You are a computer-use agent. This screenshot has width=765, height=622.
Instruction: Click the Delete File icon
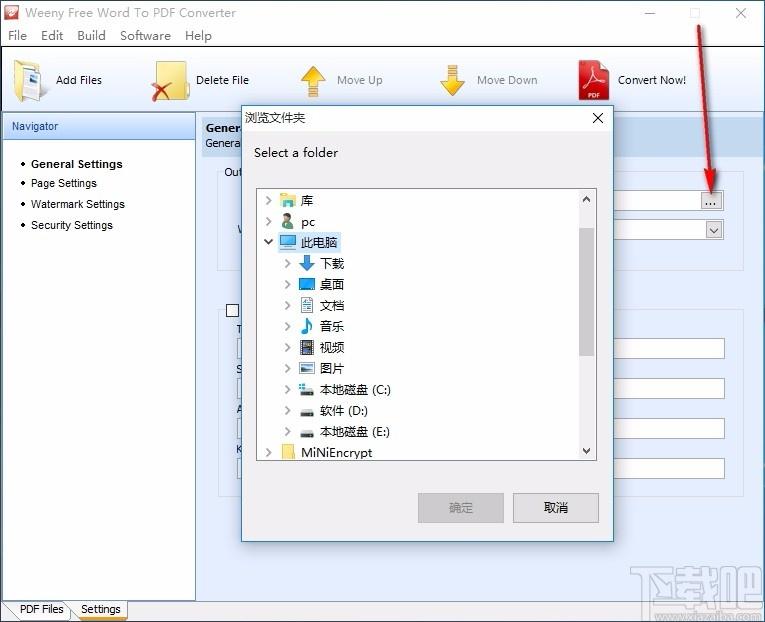[170, 81]
